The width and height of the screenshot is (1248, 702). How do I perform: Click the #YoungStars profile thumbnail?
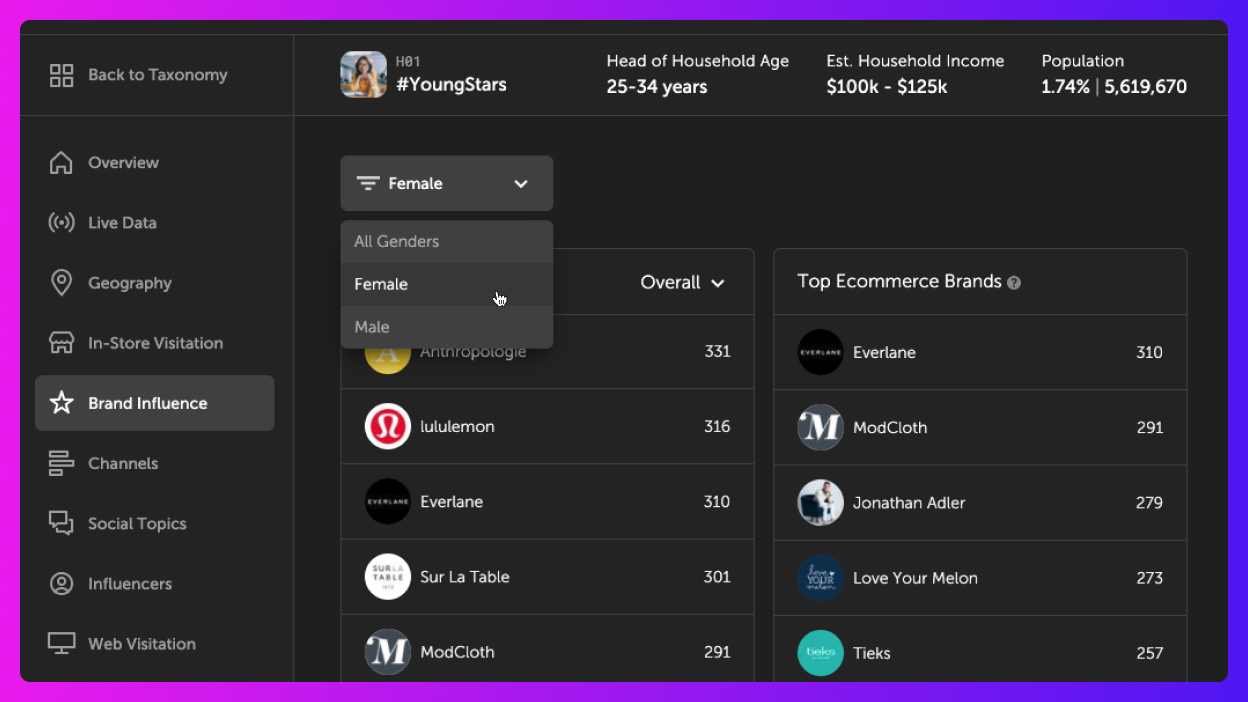(362, 74)
